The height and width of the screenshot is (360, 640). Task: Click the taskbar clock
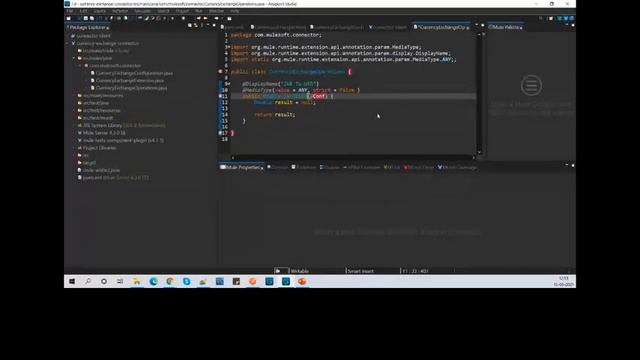click(x=564, y=281)
